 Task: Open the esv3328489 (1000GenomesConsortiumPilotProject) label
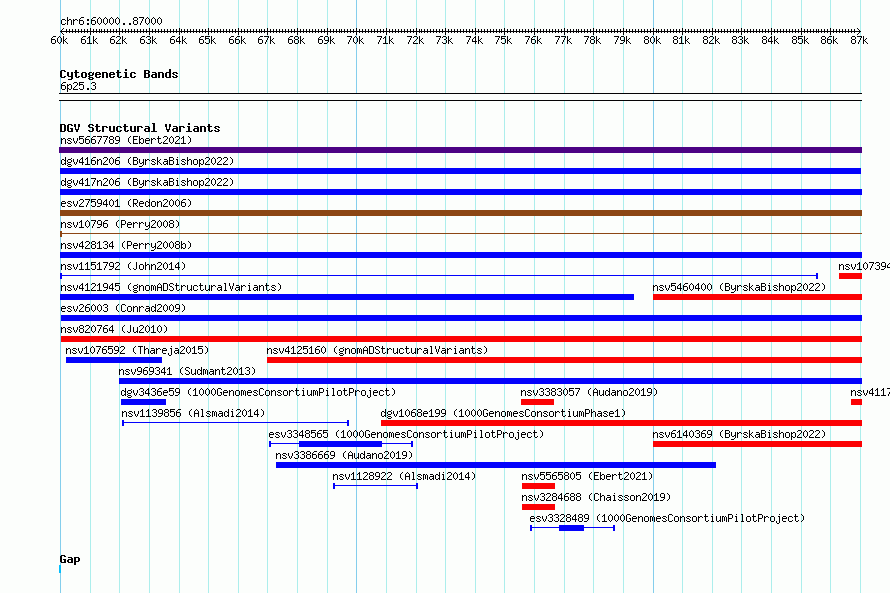pyautogui.click(x=667, y=518)
